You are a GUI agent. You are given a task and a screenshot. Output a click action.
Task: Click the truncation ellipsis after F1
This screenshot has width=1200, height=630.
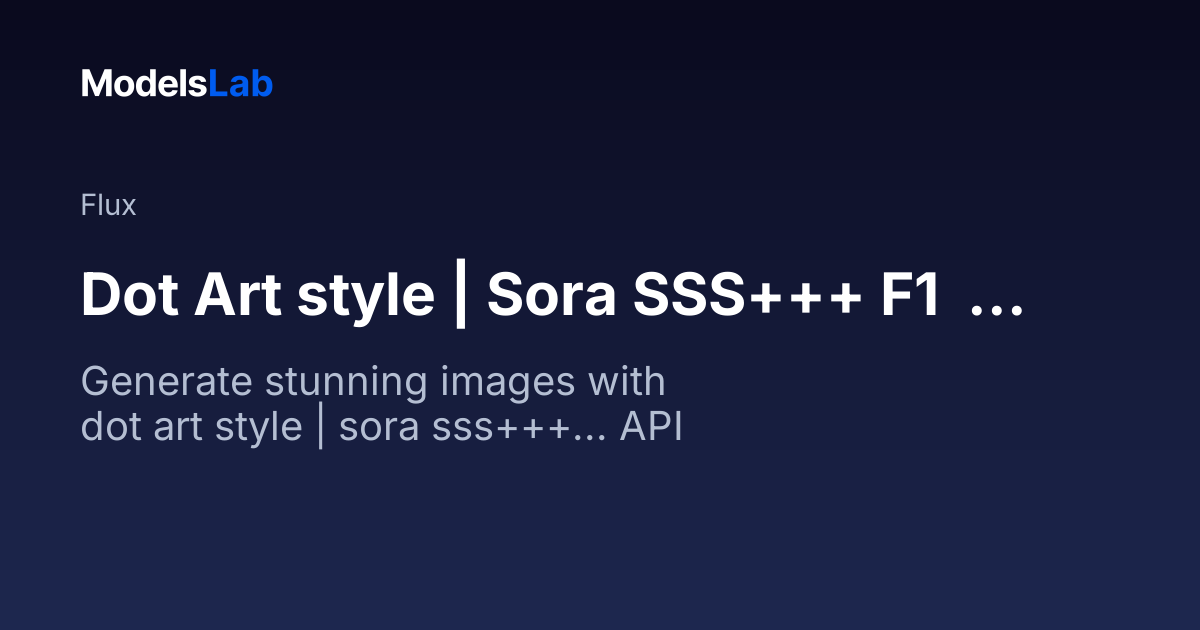click(998, 308)
